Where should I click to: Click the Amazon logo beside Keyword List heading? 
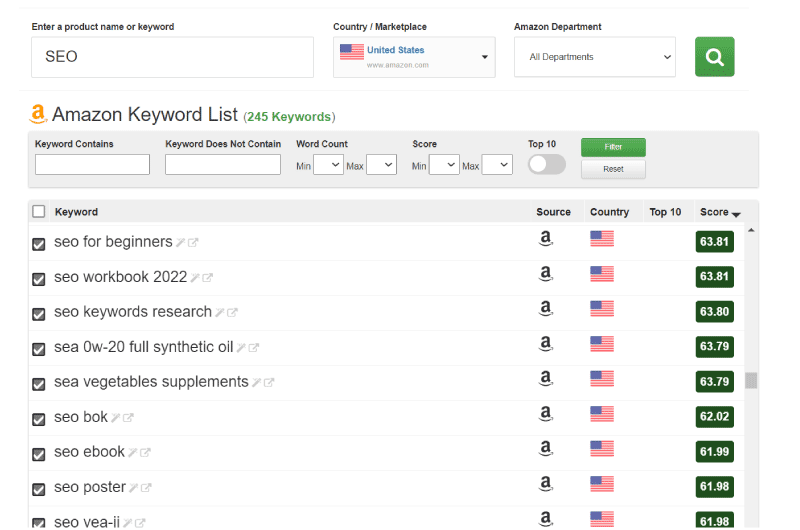click(38, 114)
